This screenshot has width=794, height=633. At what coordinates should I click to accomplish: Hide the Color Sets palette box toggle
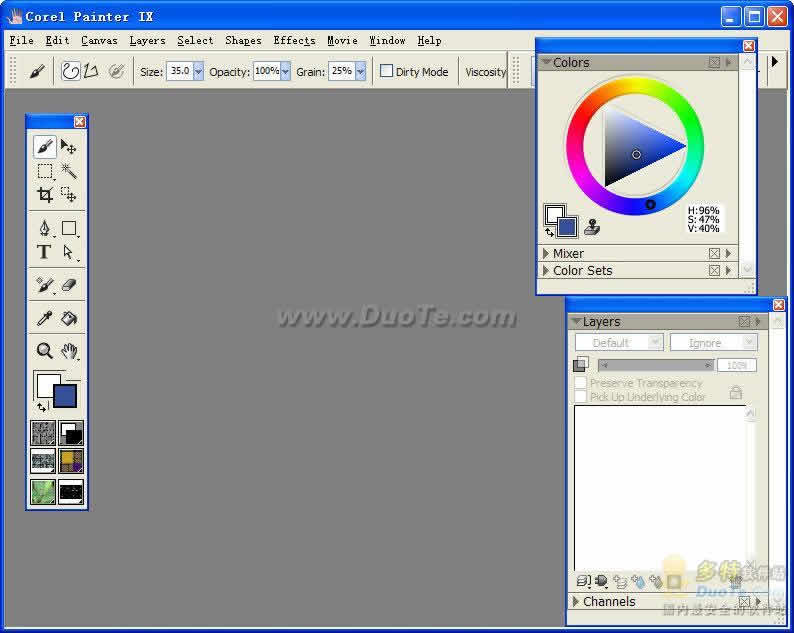pos(714,270)
